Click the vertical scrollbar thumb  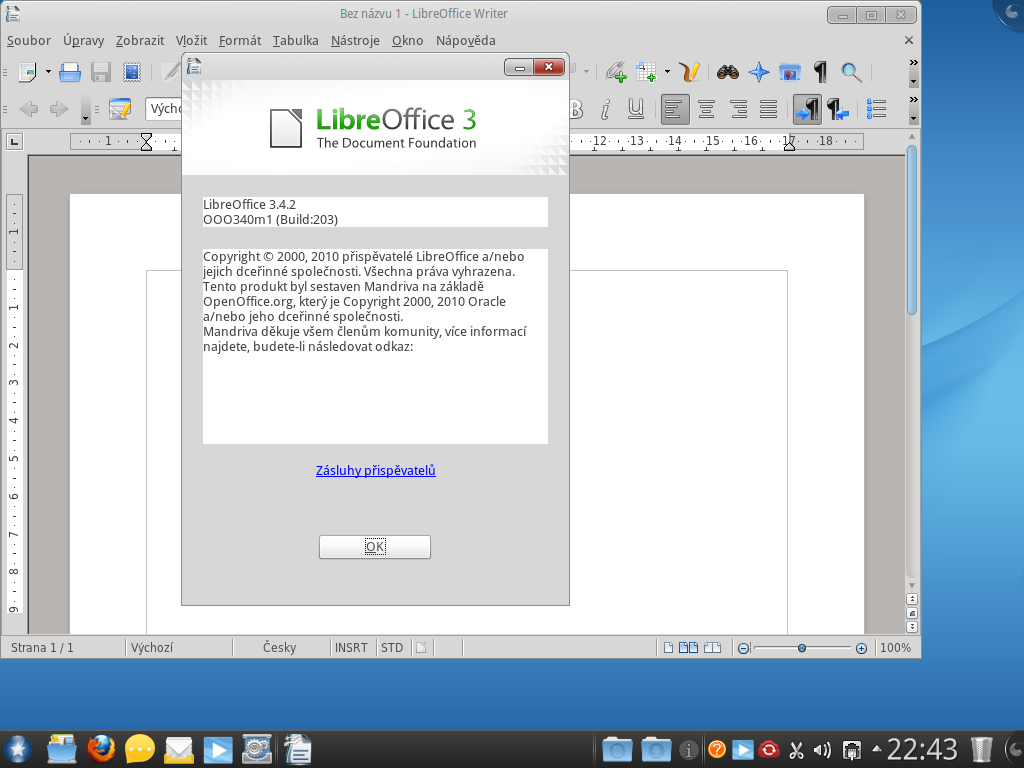tap(912, 229)
